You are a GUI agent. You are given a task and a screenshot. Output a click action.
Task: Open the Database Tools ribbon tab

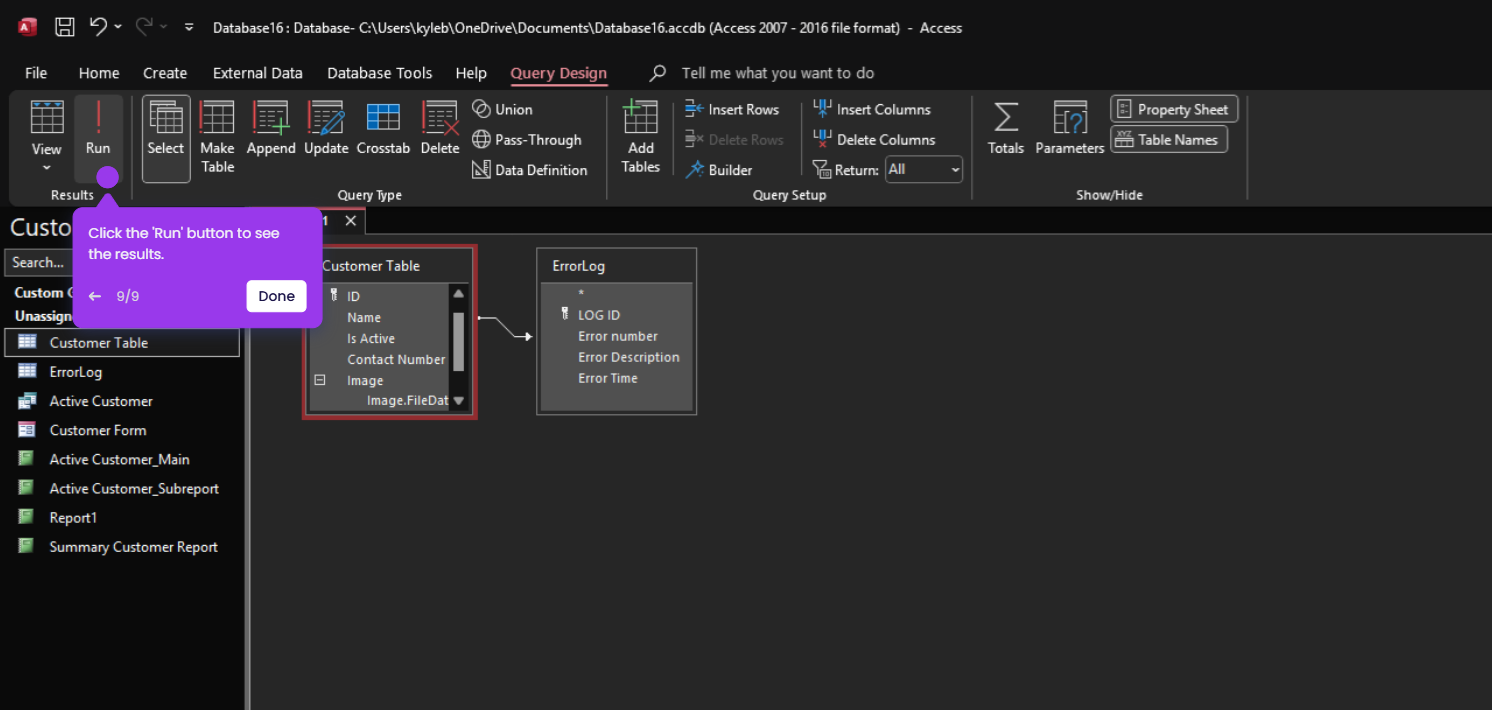(x=380, y=73)
